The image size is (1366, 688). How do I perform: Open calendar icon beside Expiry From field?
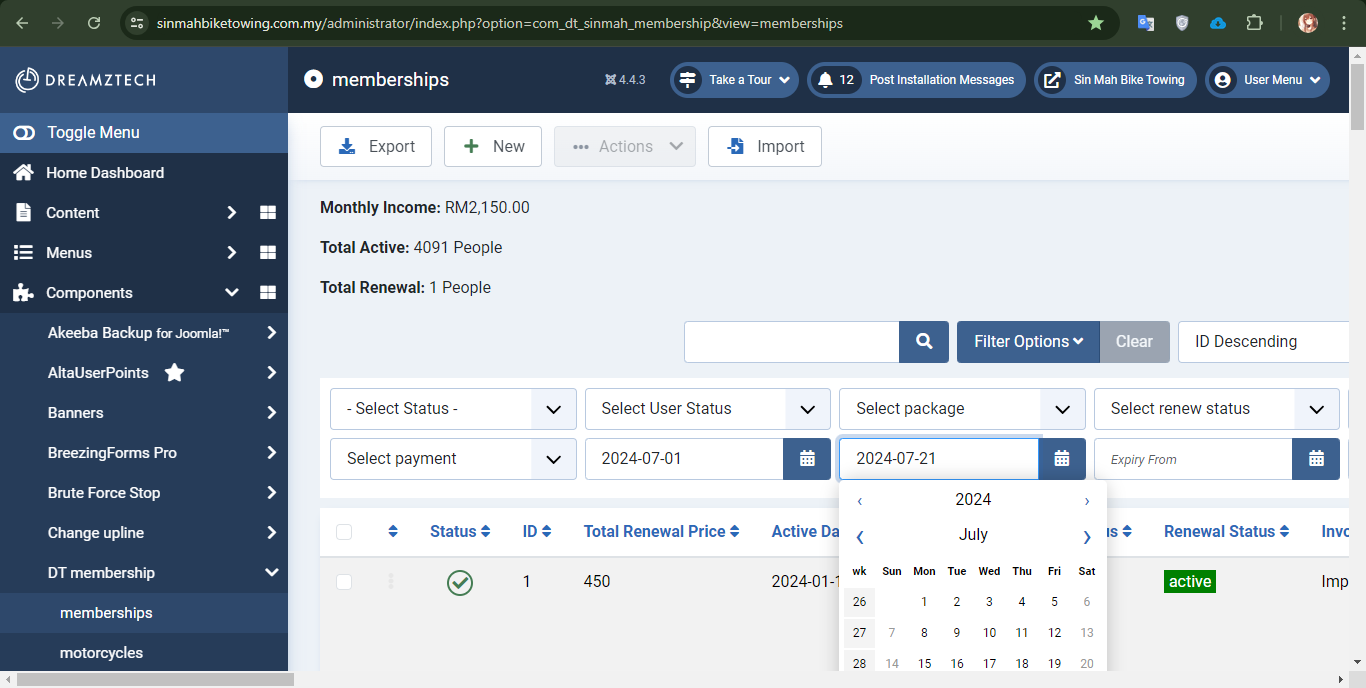[1316, 459]
